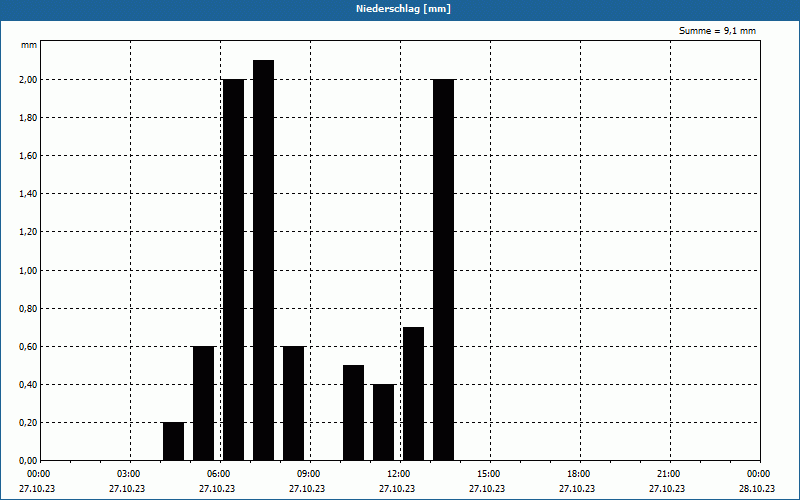Select the 0,00 y-axis value label
The width and height of the screenshot is (800, 500).
28,461
